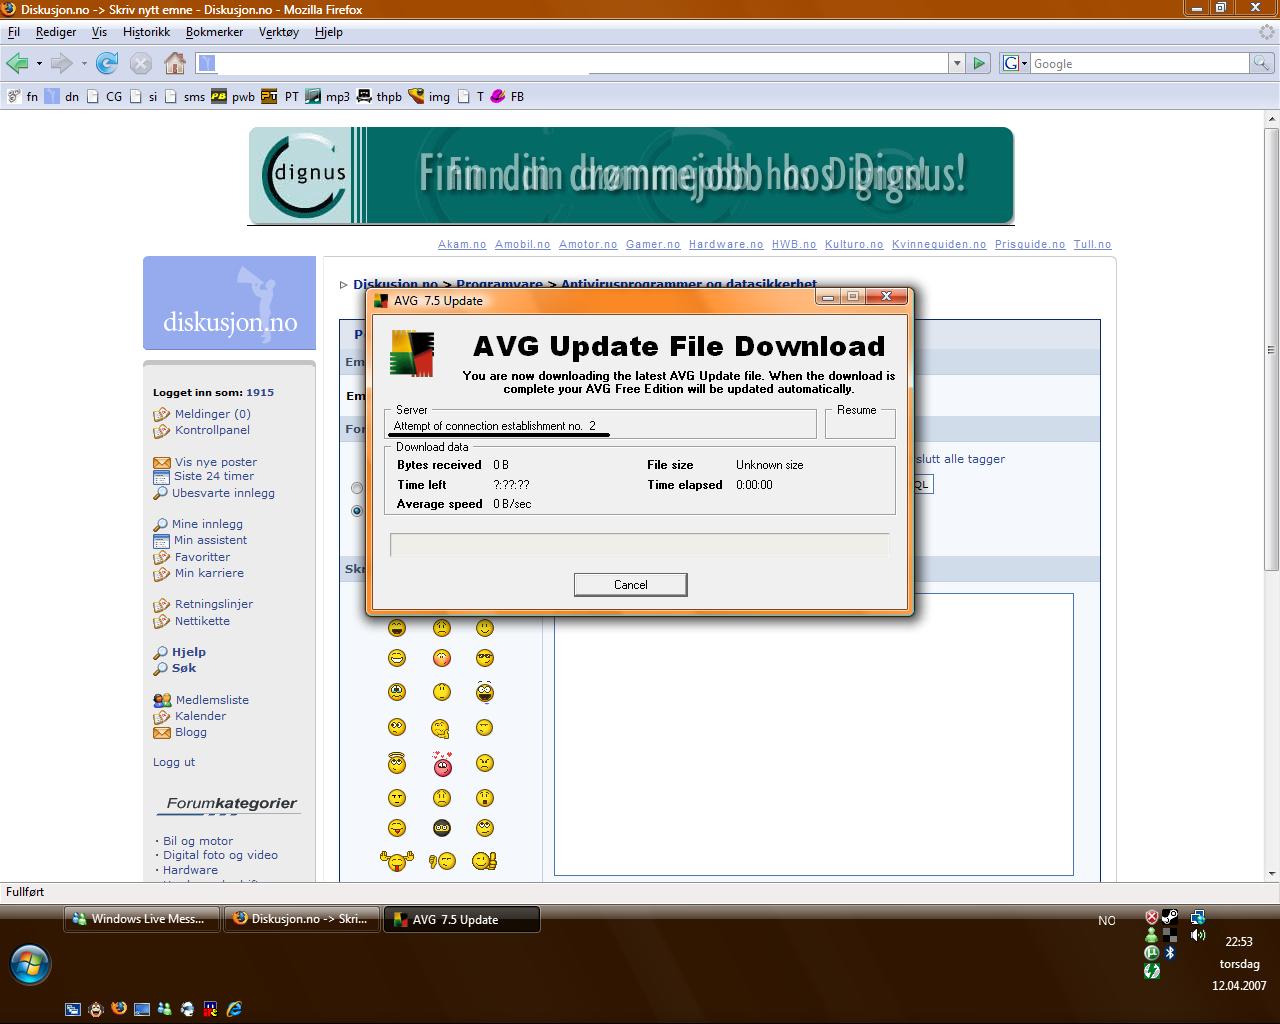Click into the Google search field
This screenshot has height=1024, width=1280.
tap(1140, 63)
